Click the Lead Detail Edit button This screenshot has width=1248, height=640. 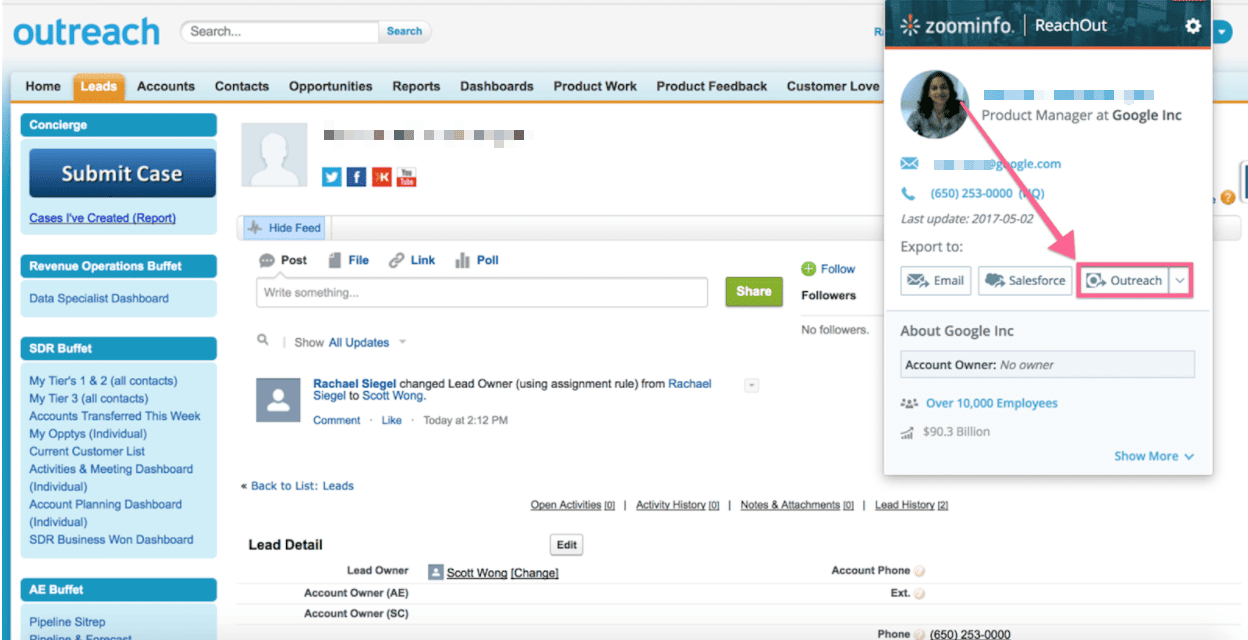click(567, 545)
